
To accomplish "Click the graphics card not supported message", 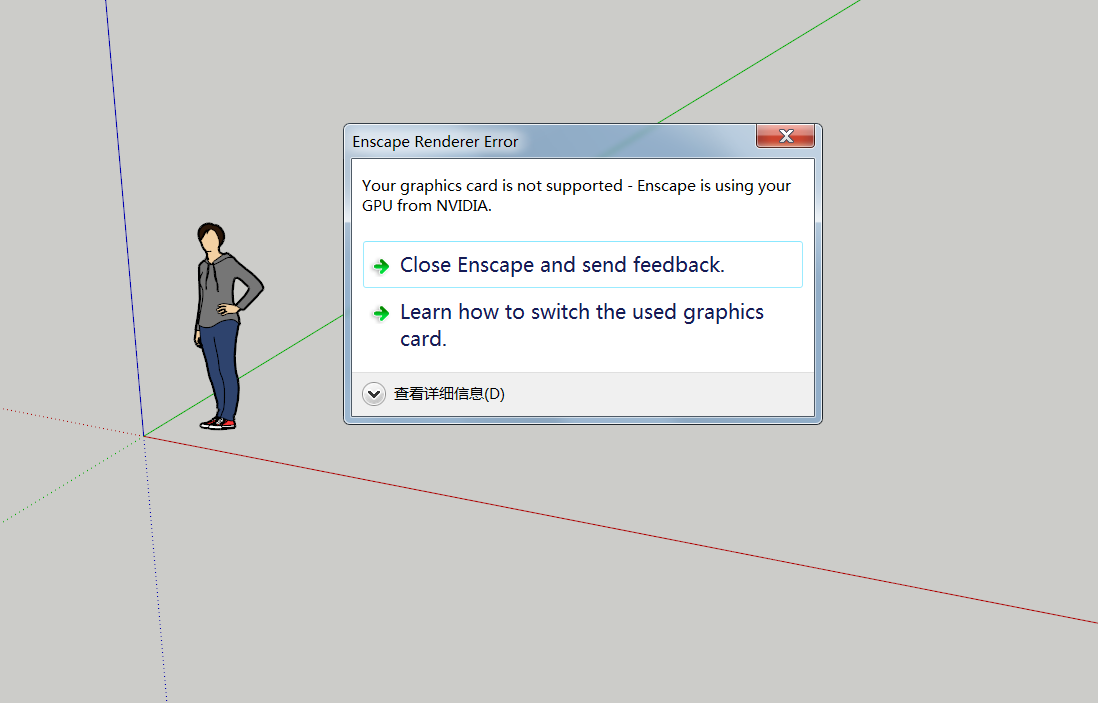I will click(x=576, y=195).
